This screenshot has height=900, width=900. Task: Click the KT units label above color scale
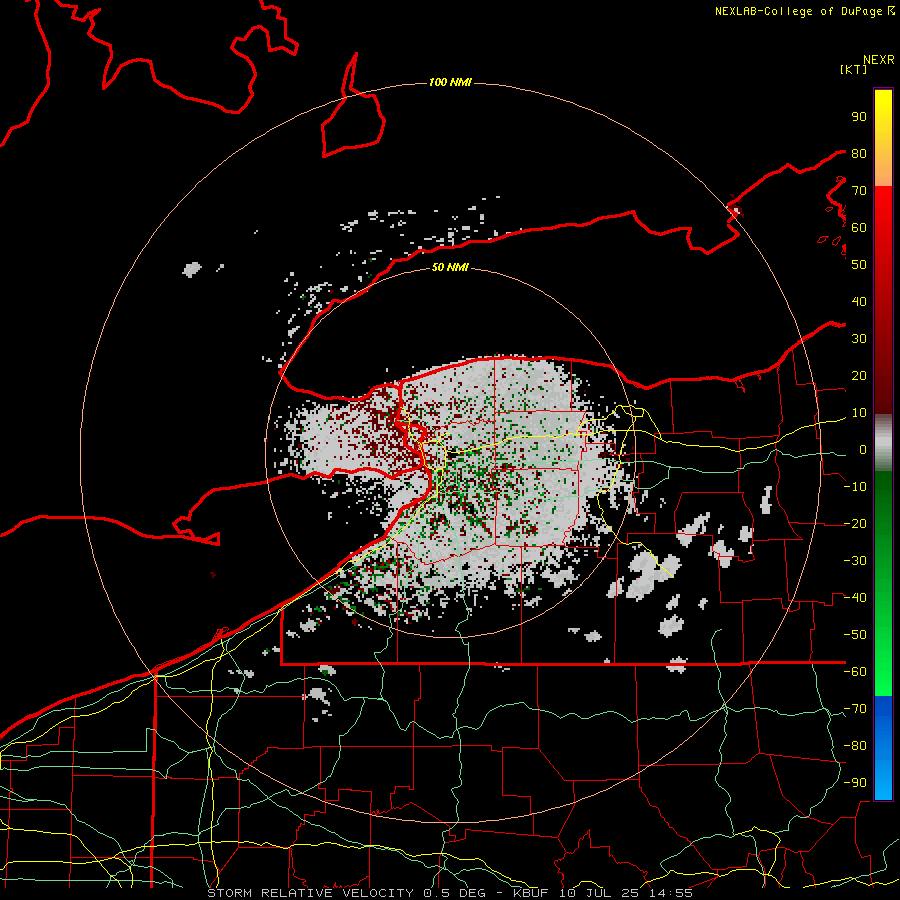pos(854,69)
